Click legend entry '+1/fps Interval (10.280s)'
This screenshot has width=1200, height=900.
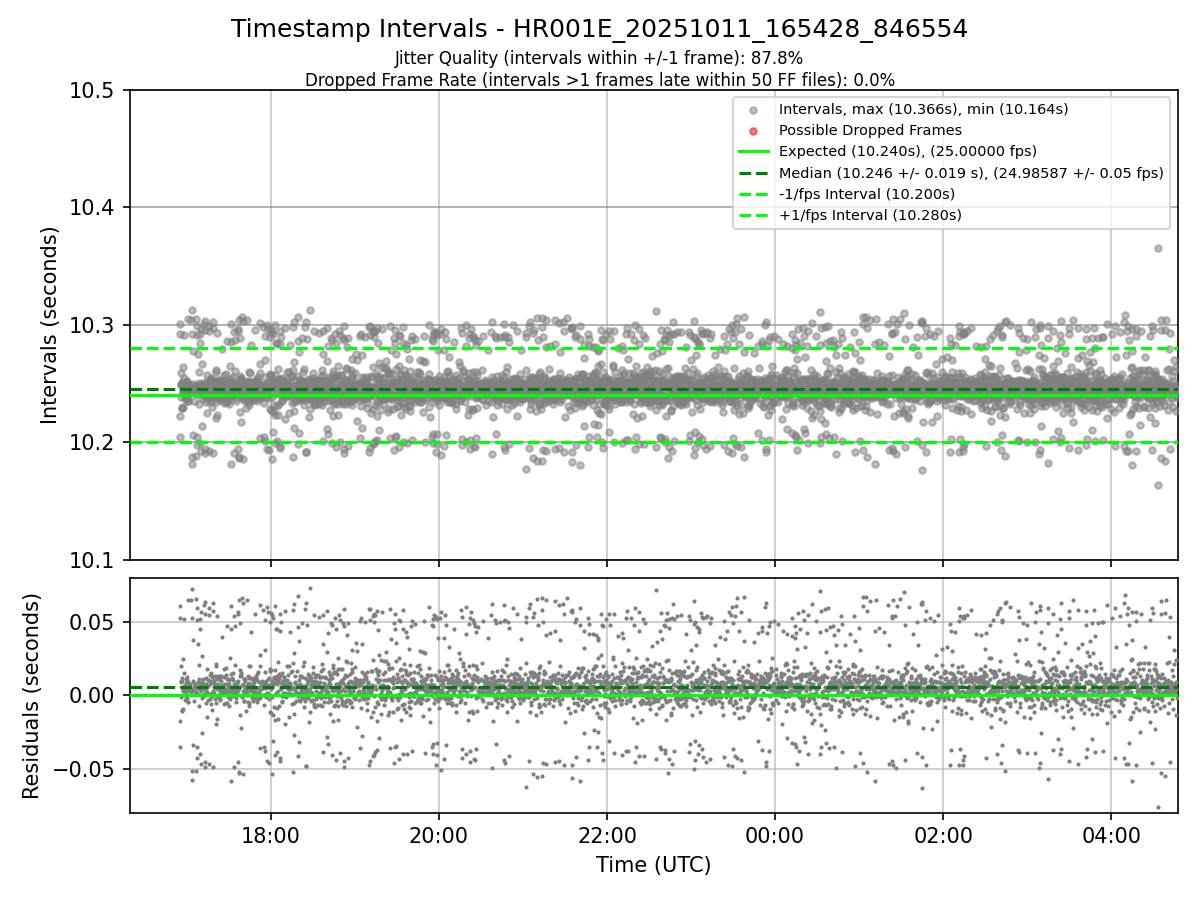(x=870, y=214)
